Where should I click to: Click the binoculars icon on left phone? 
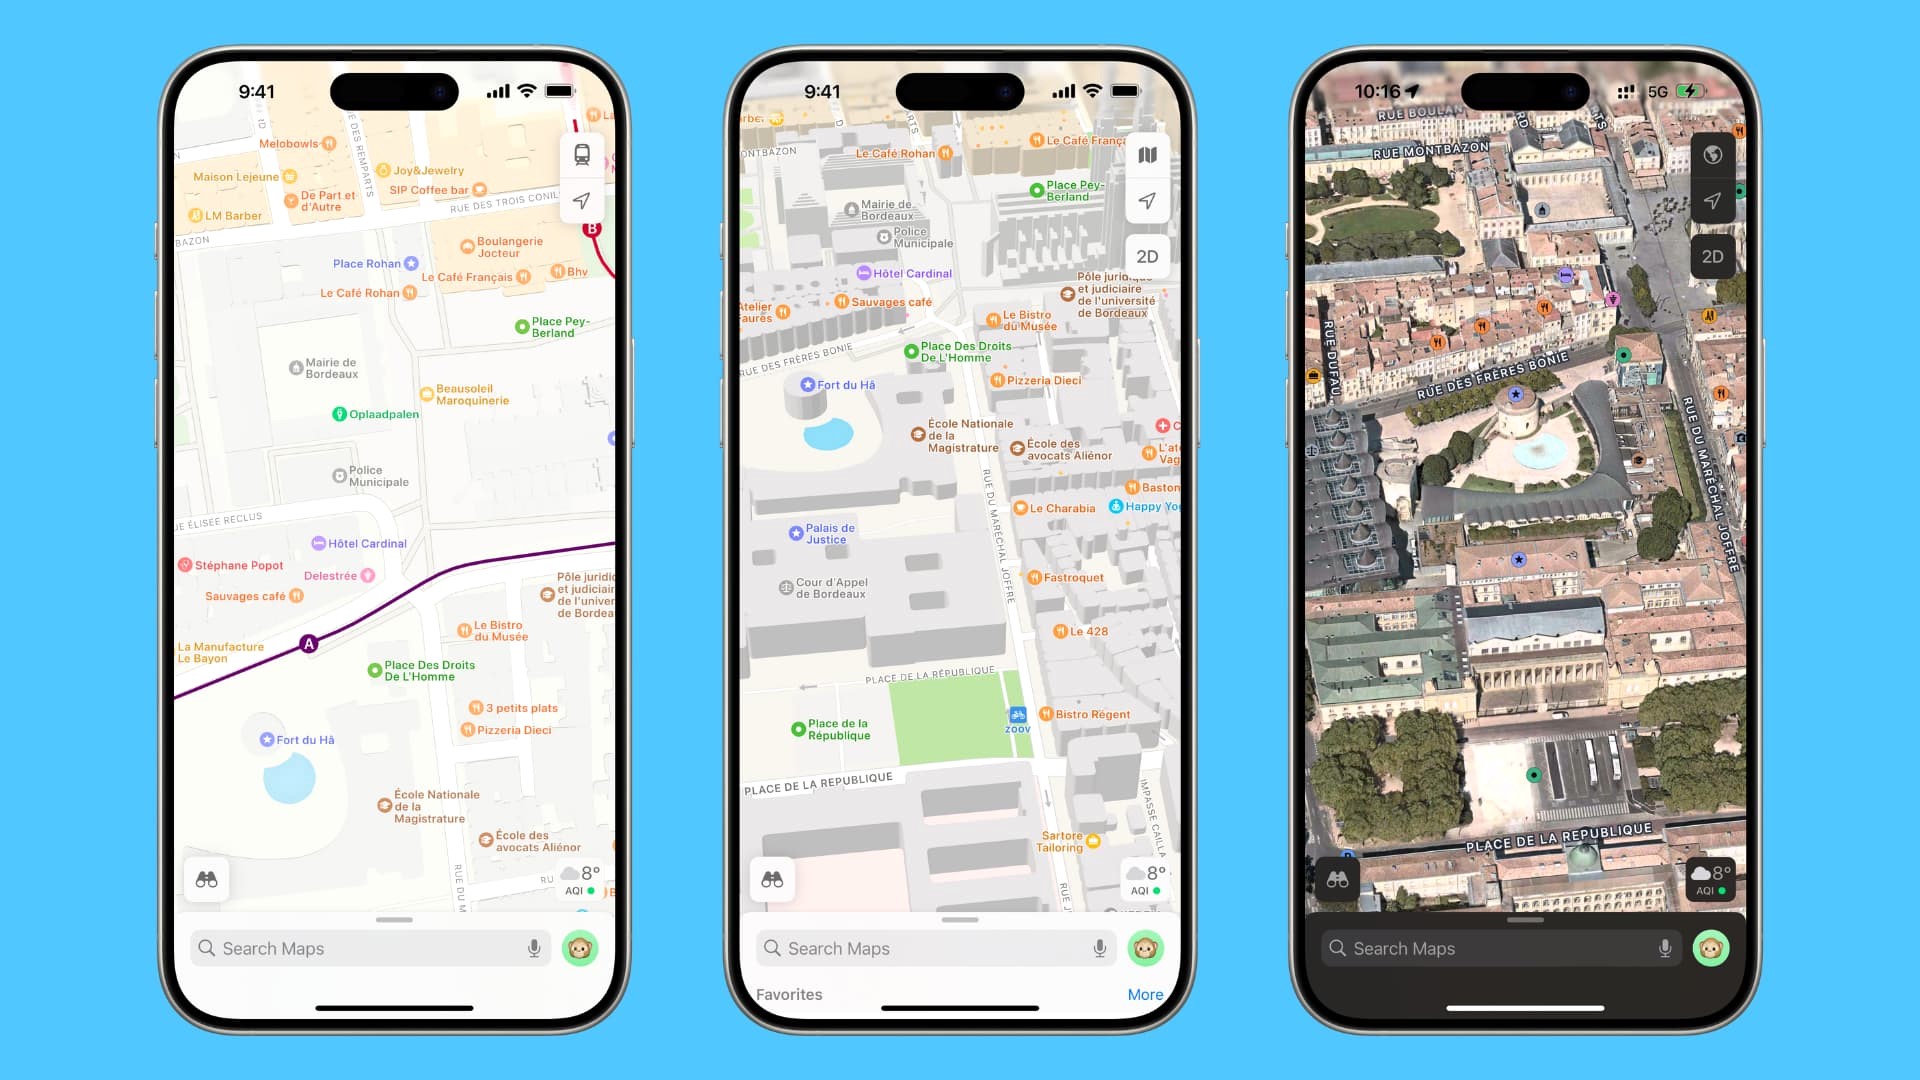(207, 877)
